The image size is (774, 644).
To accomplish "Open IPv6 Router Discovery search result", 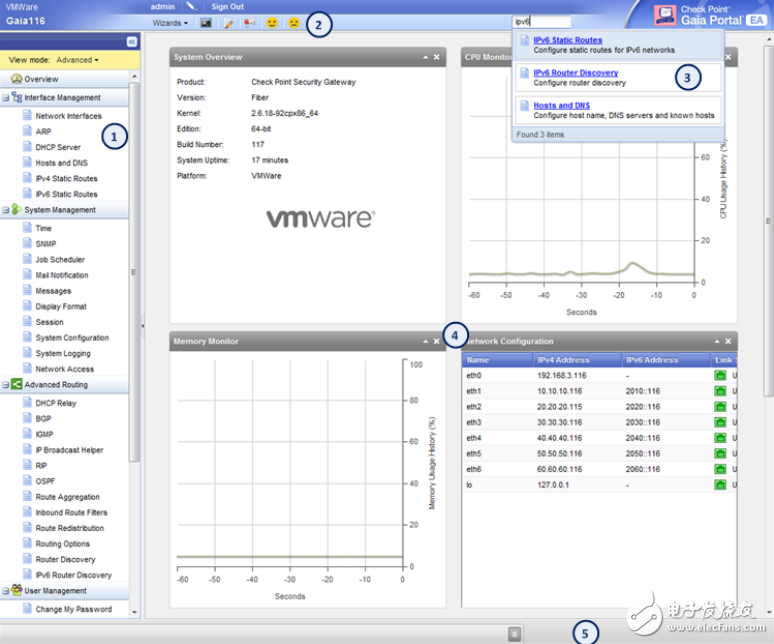I will click(x=575, y=73).
